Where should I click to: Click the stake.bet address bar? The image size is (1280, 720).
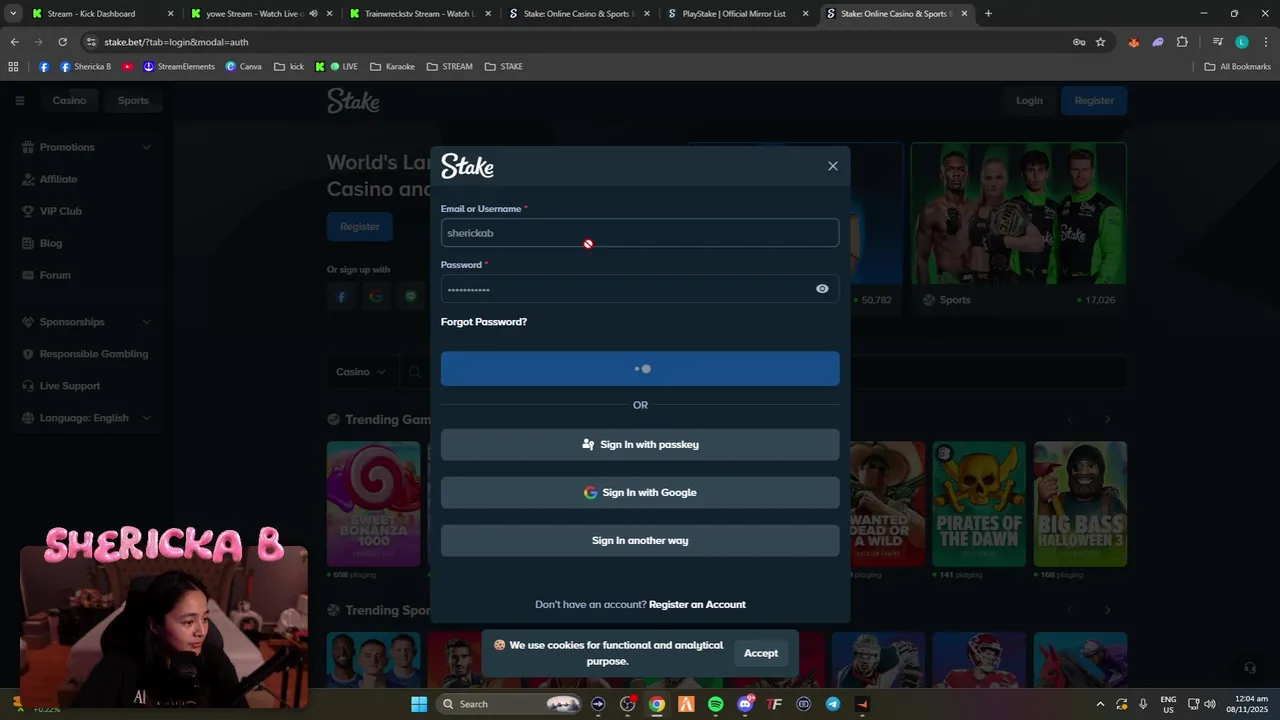click(x=580, y=42)
